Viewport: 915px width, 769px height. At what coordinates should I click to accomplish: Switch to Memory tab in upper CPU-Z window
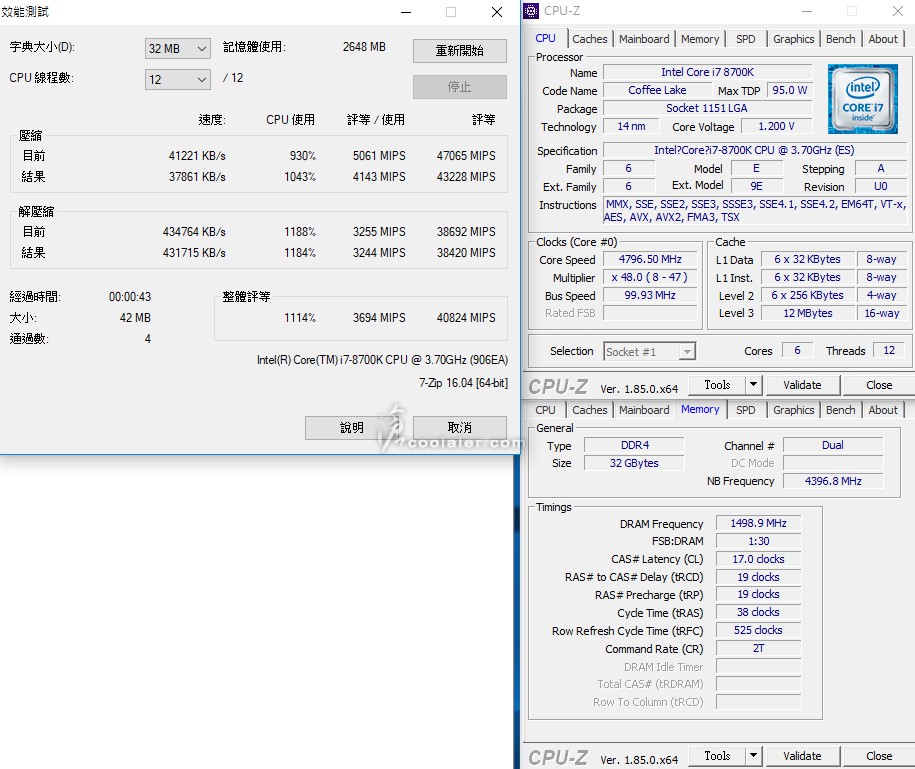[700, 39]
